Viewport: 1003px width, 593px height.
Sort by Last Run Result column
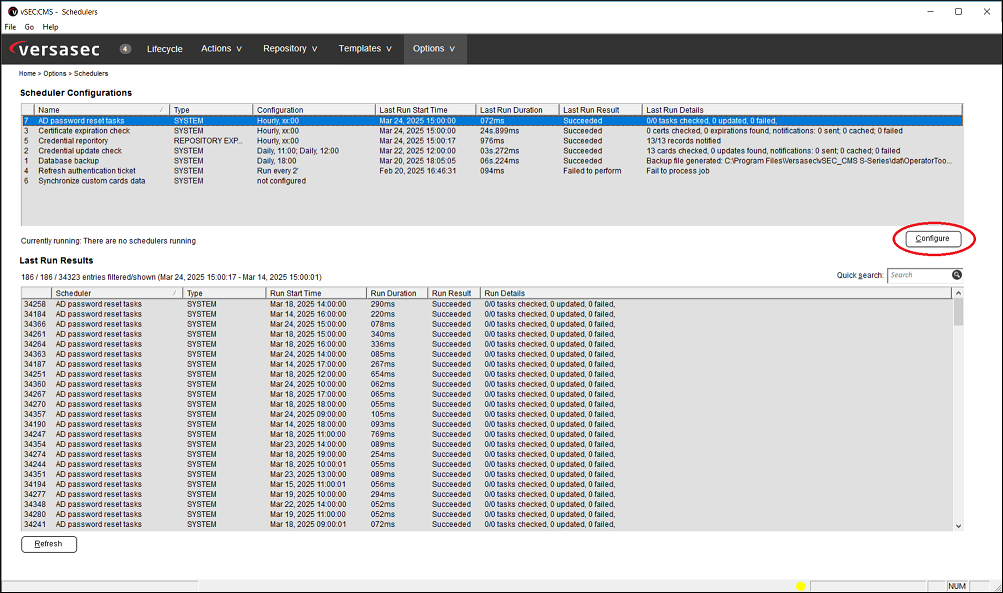click(x=601, y=110)
